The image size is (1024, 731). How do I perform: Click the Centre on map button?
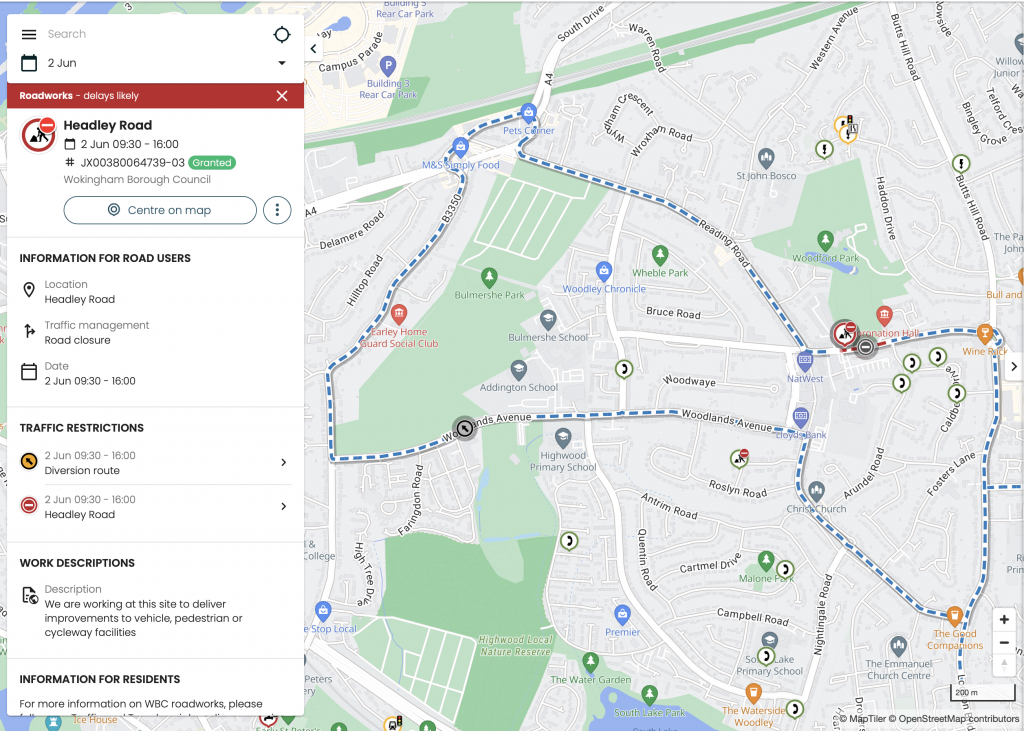(160, 210)
